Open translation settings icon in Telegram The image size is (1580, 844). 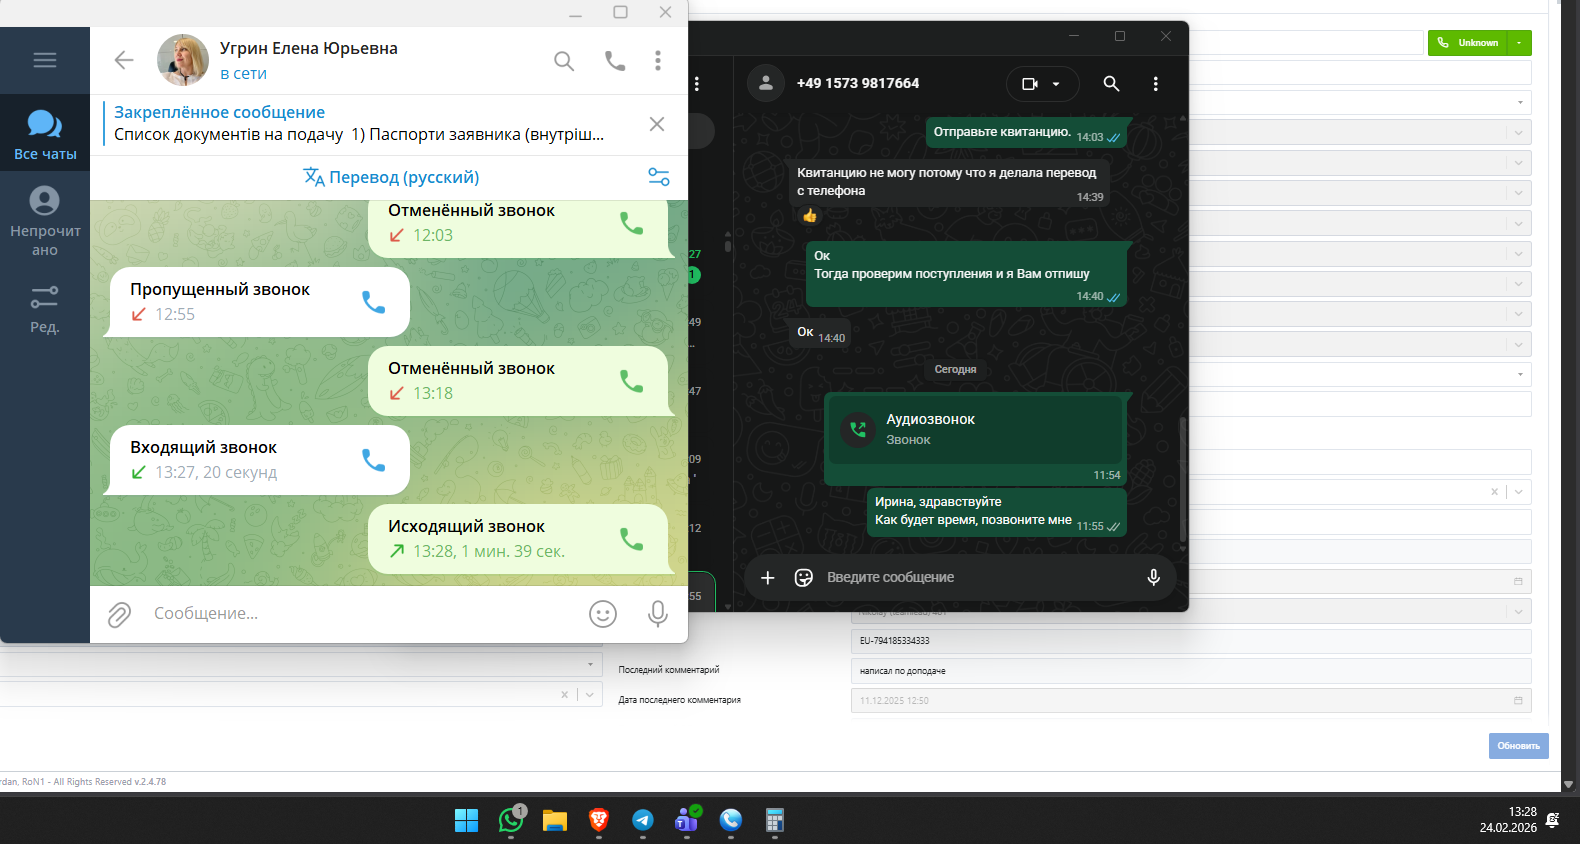tap(659, 177)
